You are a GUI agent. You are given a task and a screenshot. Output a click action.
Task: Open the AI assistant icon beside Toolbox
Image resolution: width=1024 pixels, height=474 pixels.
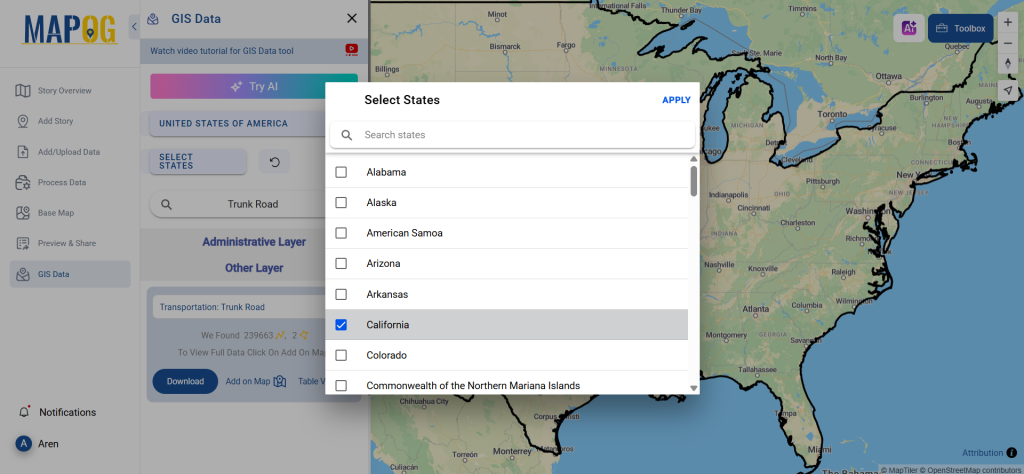(908, 28)
